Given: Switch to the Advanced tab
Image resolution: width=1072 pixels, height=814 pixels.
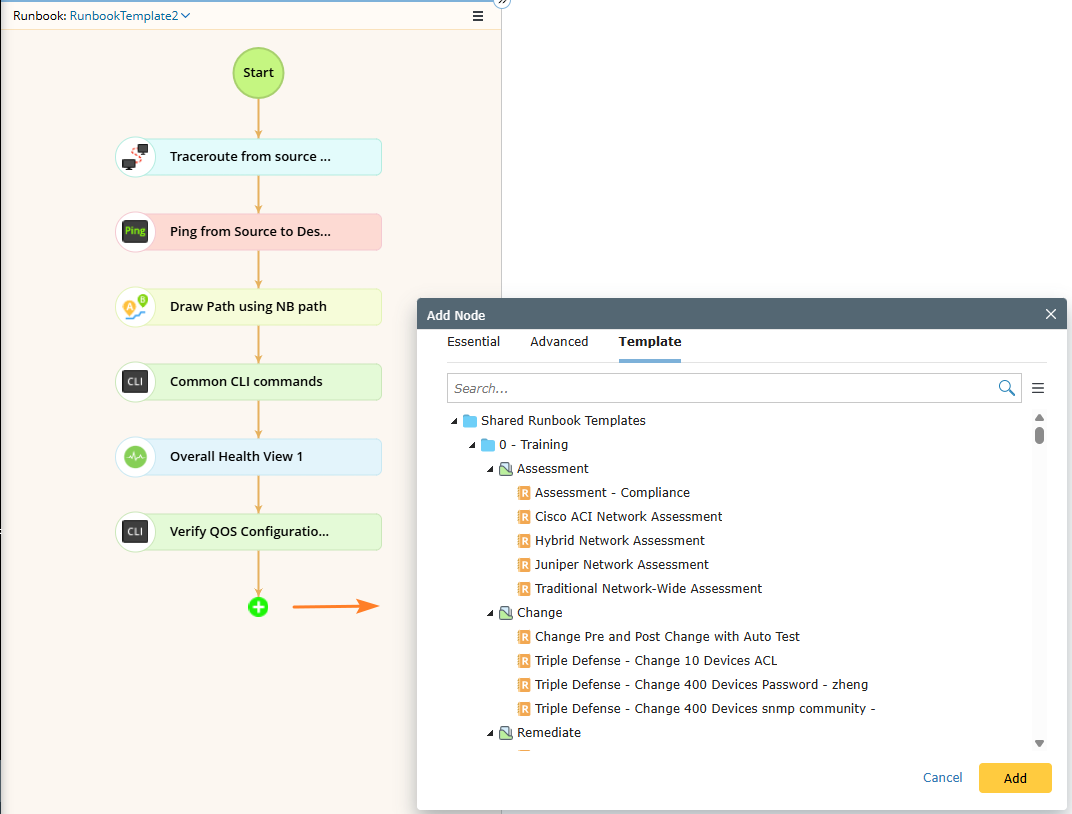Looking at the screenshot, I should pyautogui.click(x=559, y=342).
